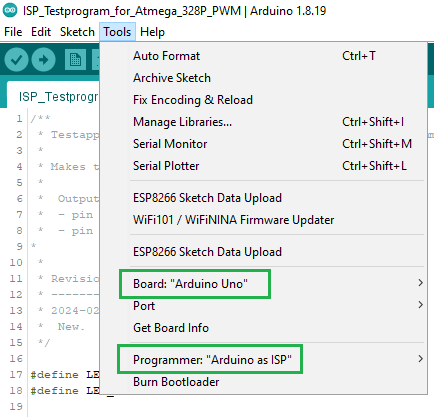
Task: Launch the Serial Monitor
Action: point(263,144)
